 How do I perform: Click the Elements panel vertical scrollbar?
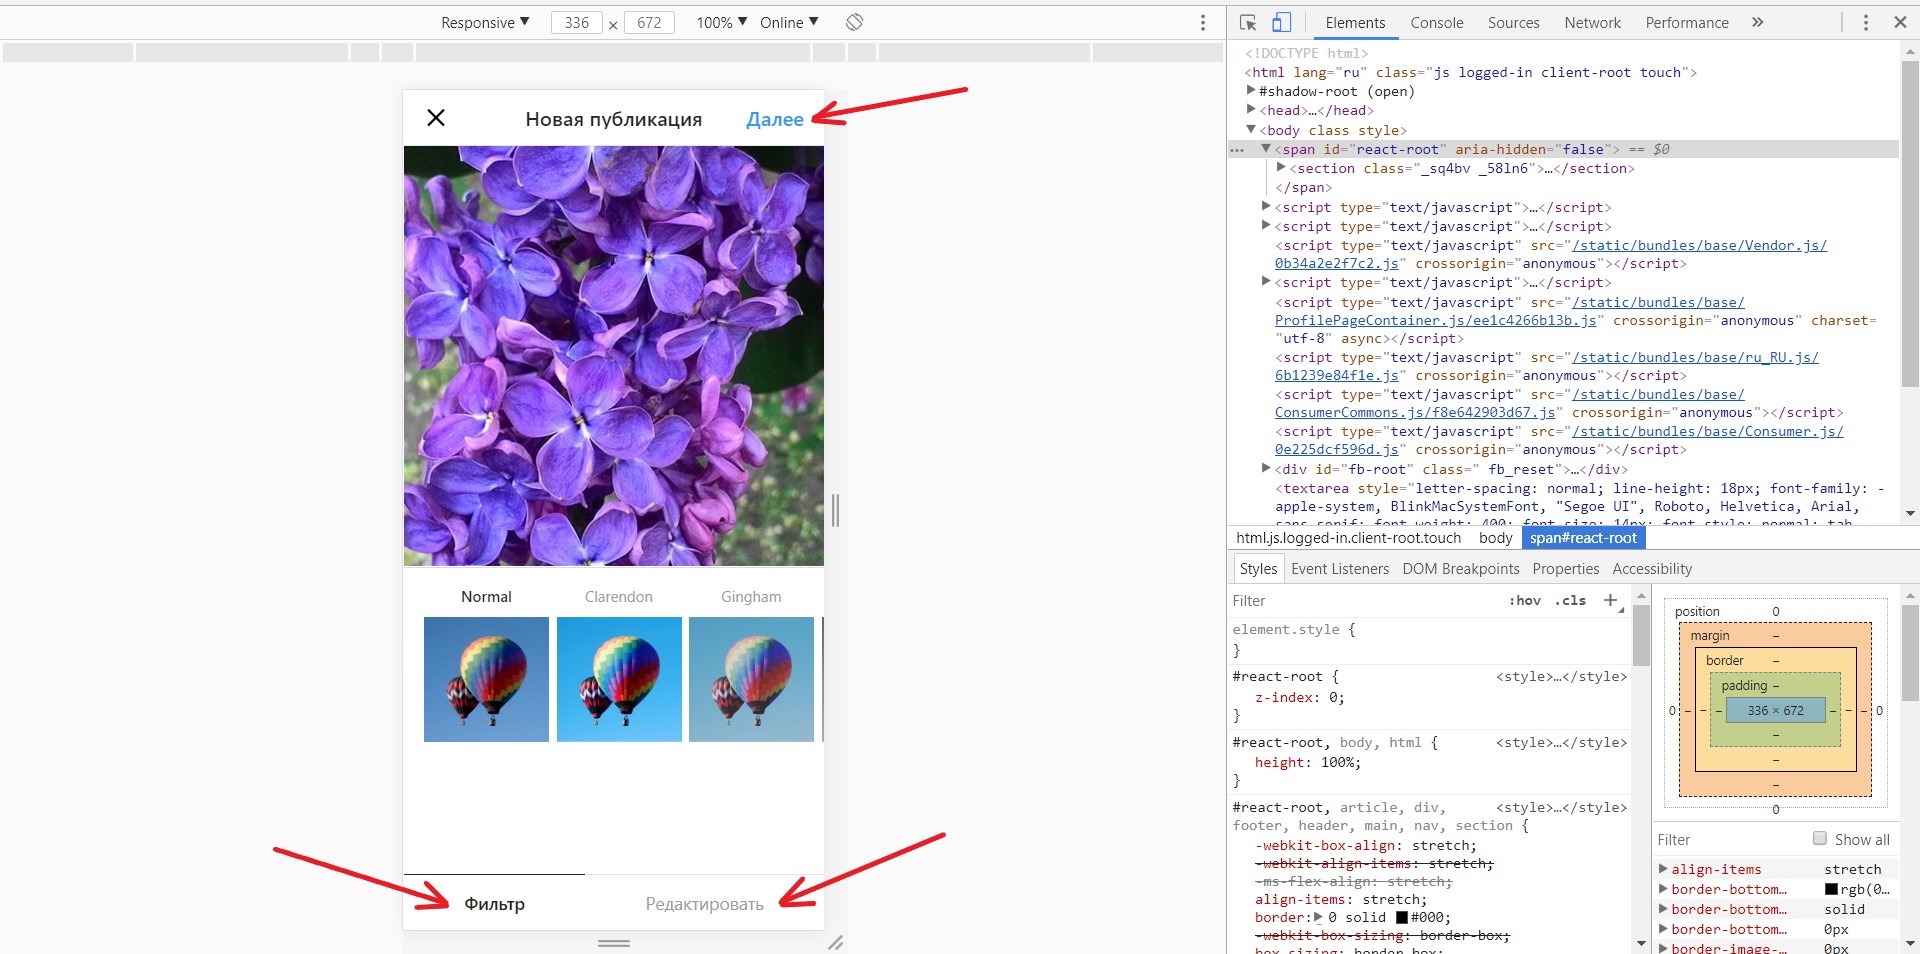1910,225
